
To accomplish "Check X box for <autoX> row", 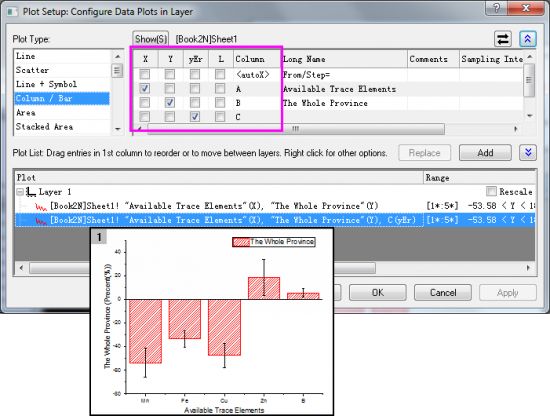I will tap(145, 74).
